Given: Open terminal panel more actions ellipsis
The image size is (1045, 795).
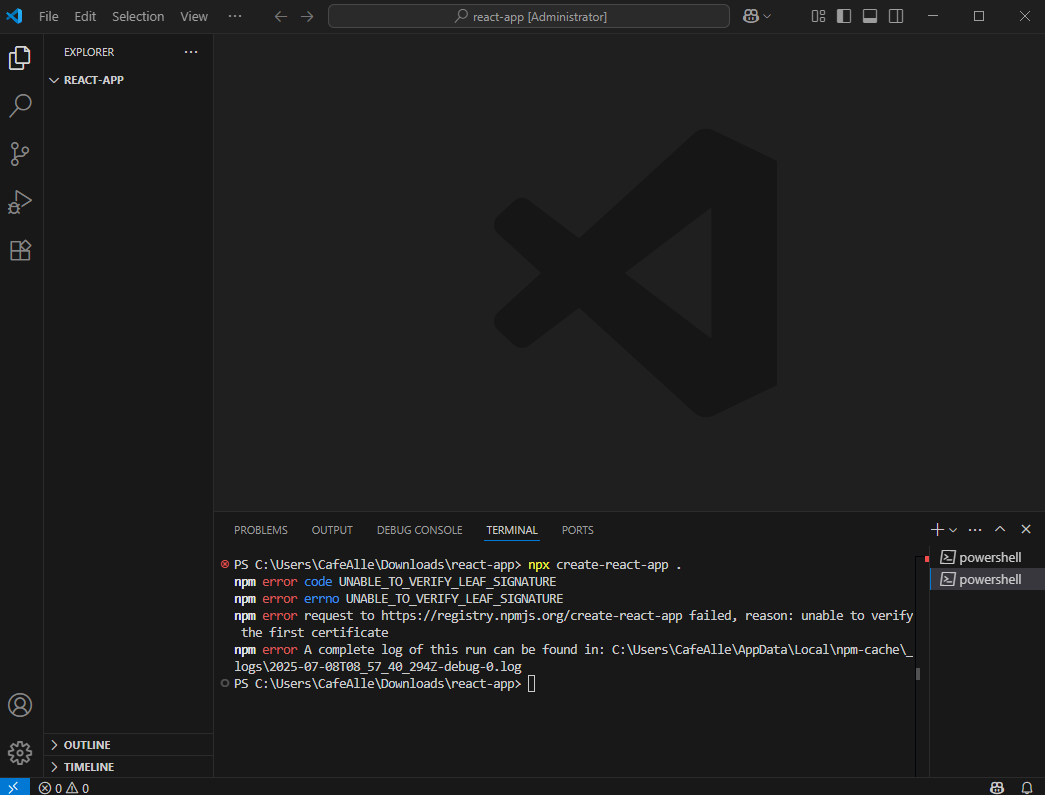Looking at the screenshot, I should point(974,530).
